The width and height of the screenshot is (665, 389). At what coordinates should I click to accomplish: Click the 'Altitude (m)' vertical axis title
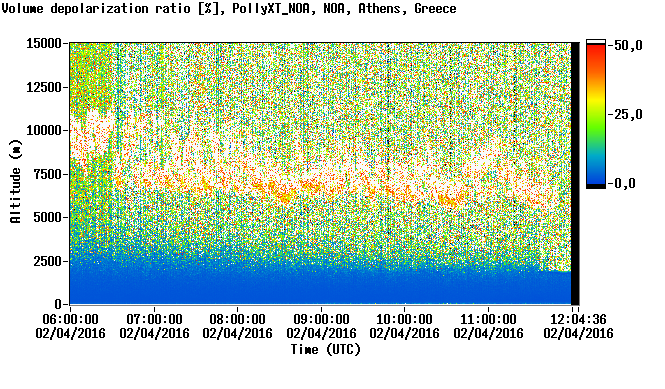coord(16,181)
